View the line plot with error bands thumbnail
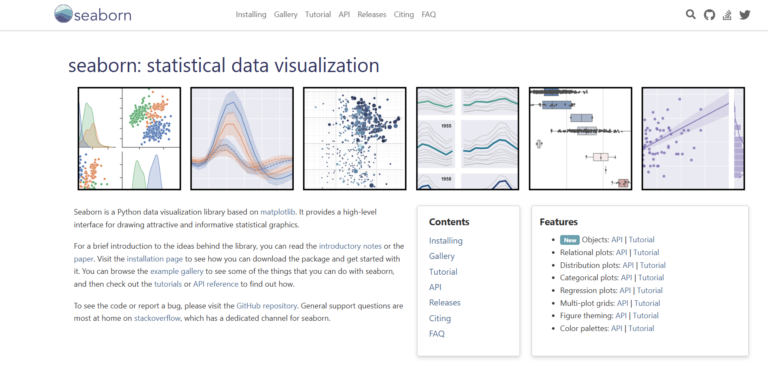768x366 pixels. pos(242,139)
